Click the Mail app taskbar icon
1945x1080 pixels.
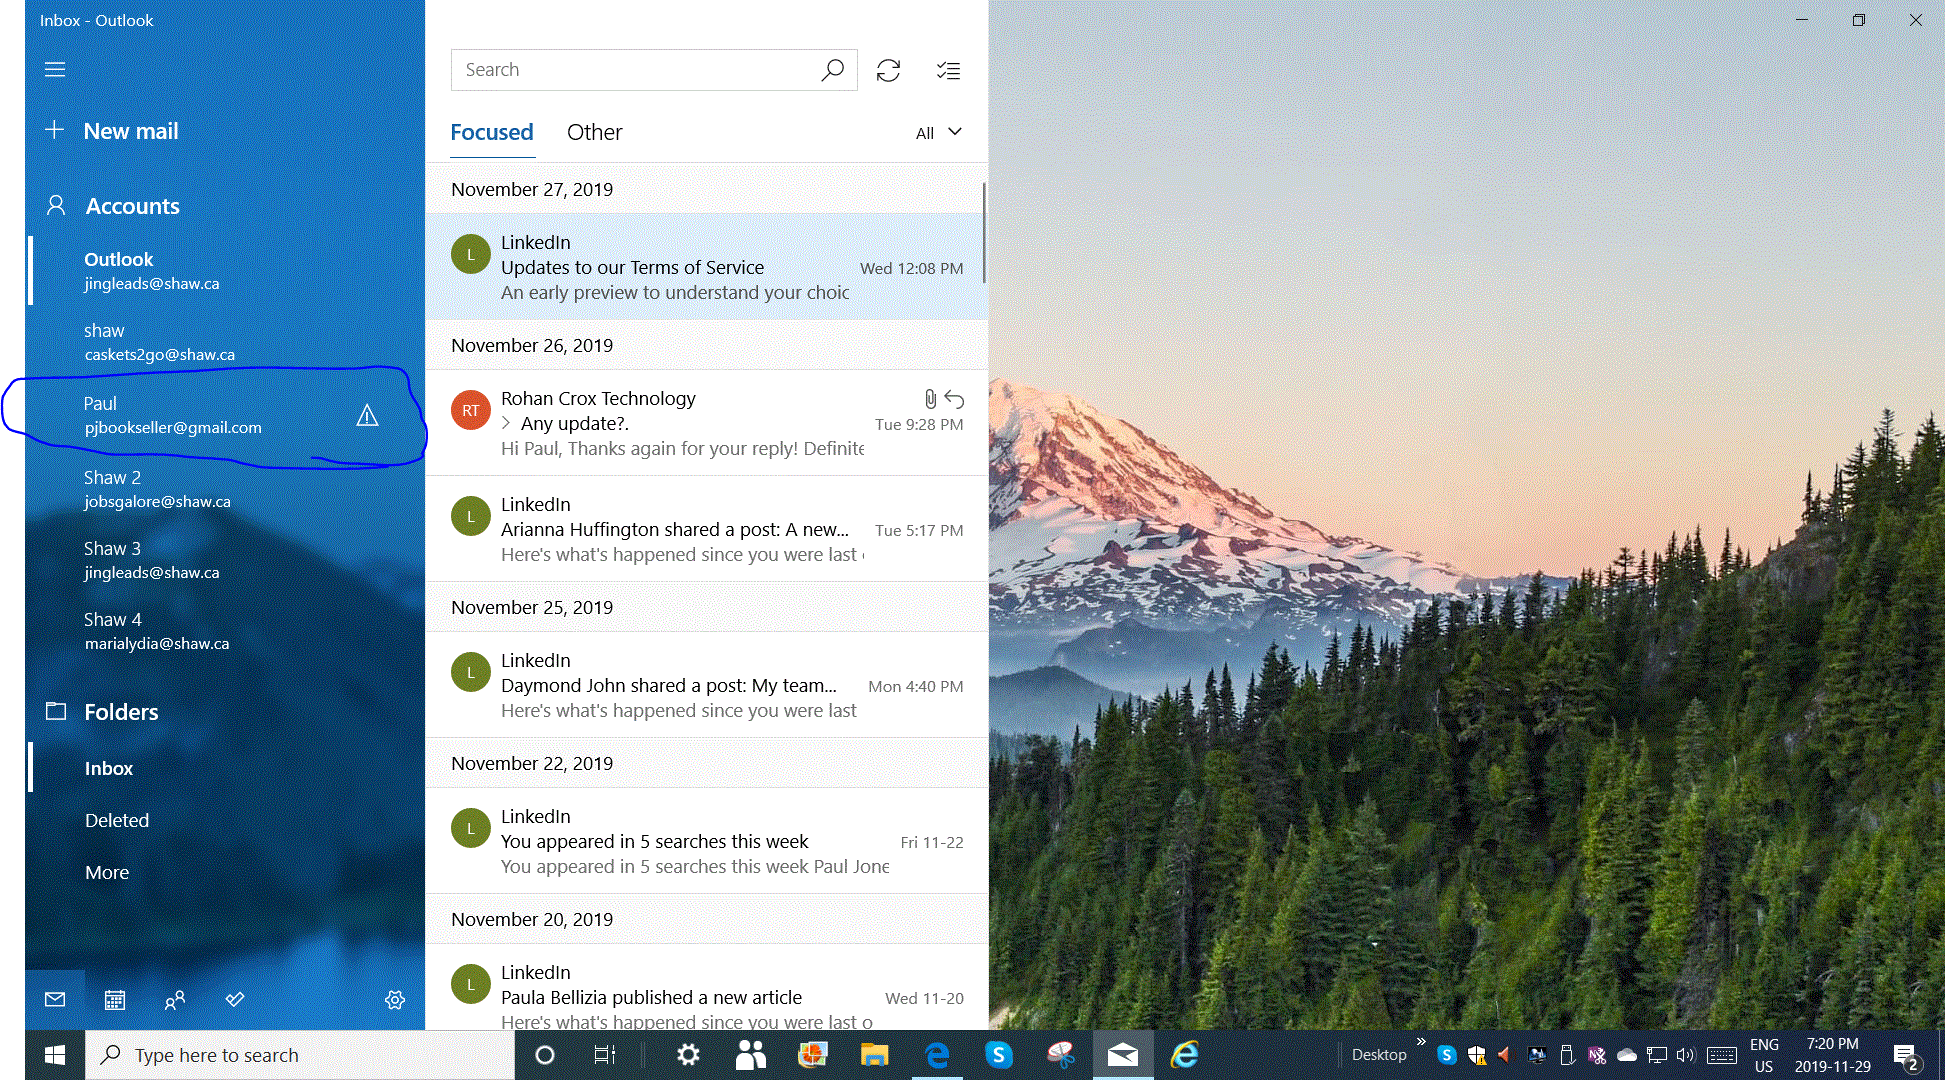1123,1055
